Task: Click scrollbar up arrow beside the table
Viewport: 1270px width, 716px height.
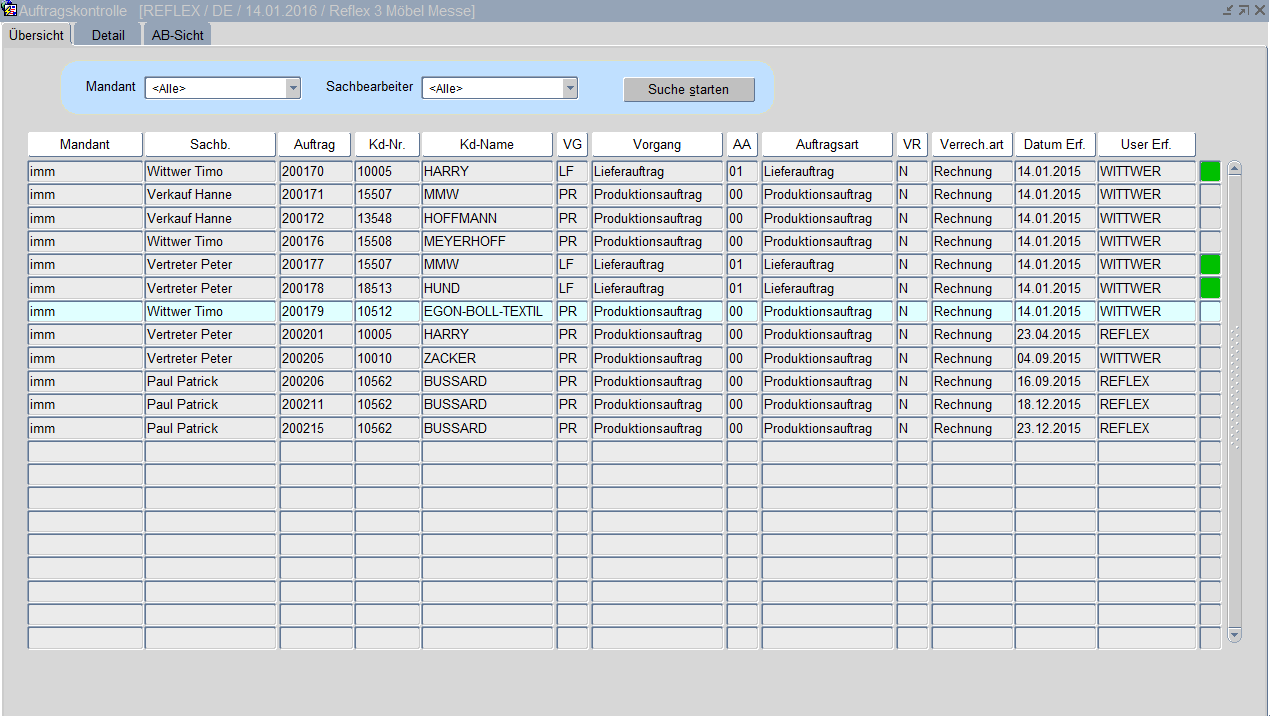Action: (x=1234, y=168)
